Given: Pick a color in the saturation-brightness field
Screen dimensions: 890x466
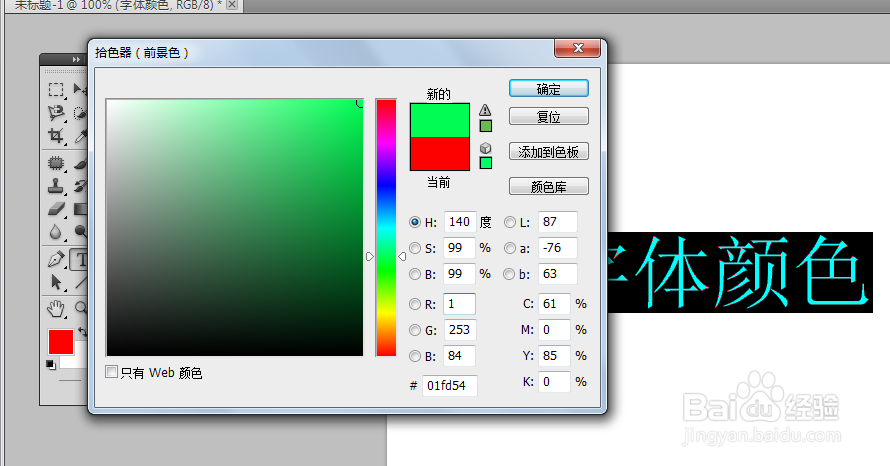Looking at the screenshot, I should coord(234,228).
